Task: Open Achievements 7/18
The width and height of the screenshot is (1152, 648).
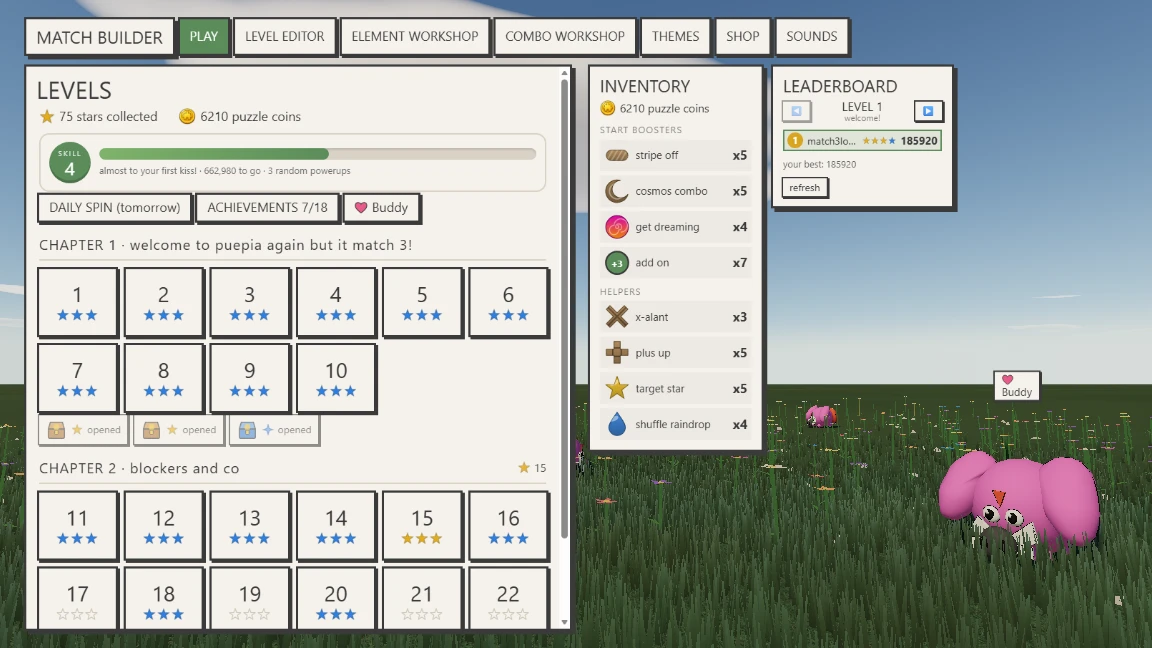Action: (267, 208)
